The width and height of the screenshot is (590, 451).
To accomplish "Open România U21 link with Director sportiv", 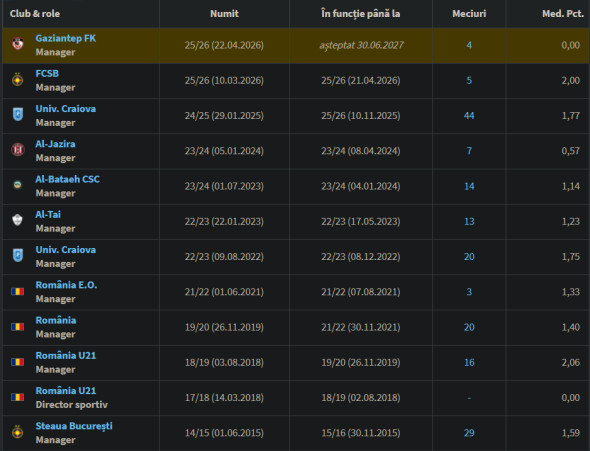I will 66,391.
